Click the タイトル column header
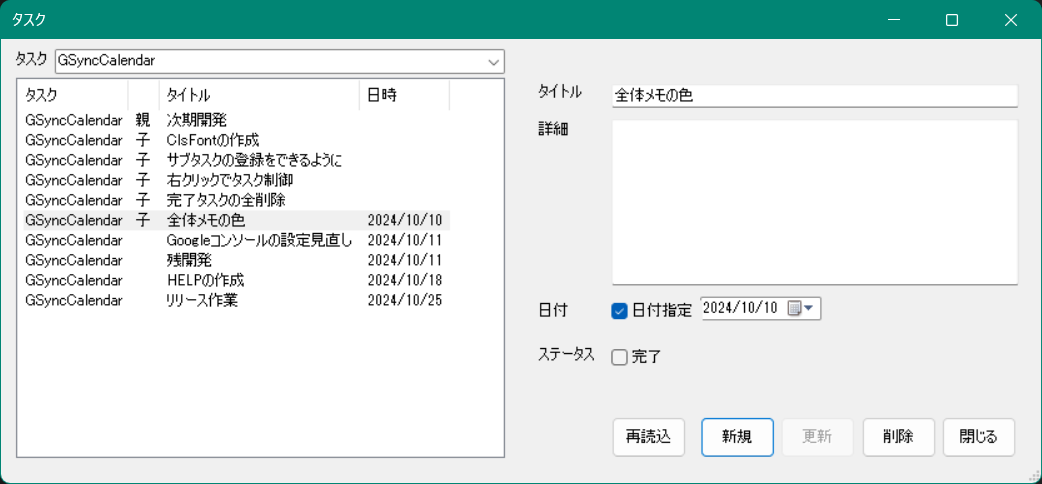The width and height of the screenshot is (1042, 484). (258, 95)
